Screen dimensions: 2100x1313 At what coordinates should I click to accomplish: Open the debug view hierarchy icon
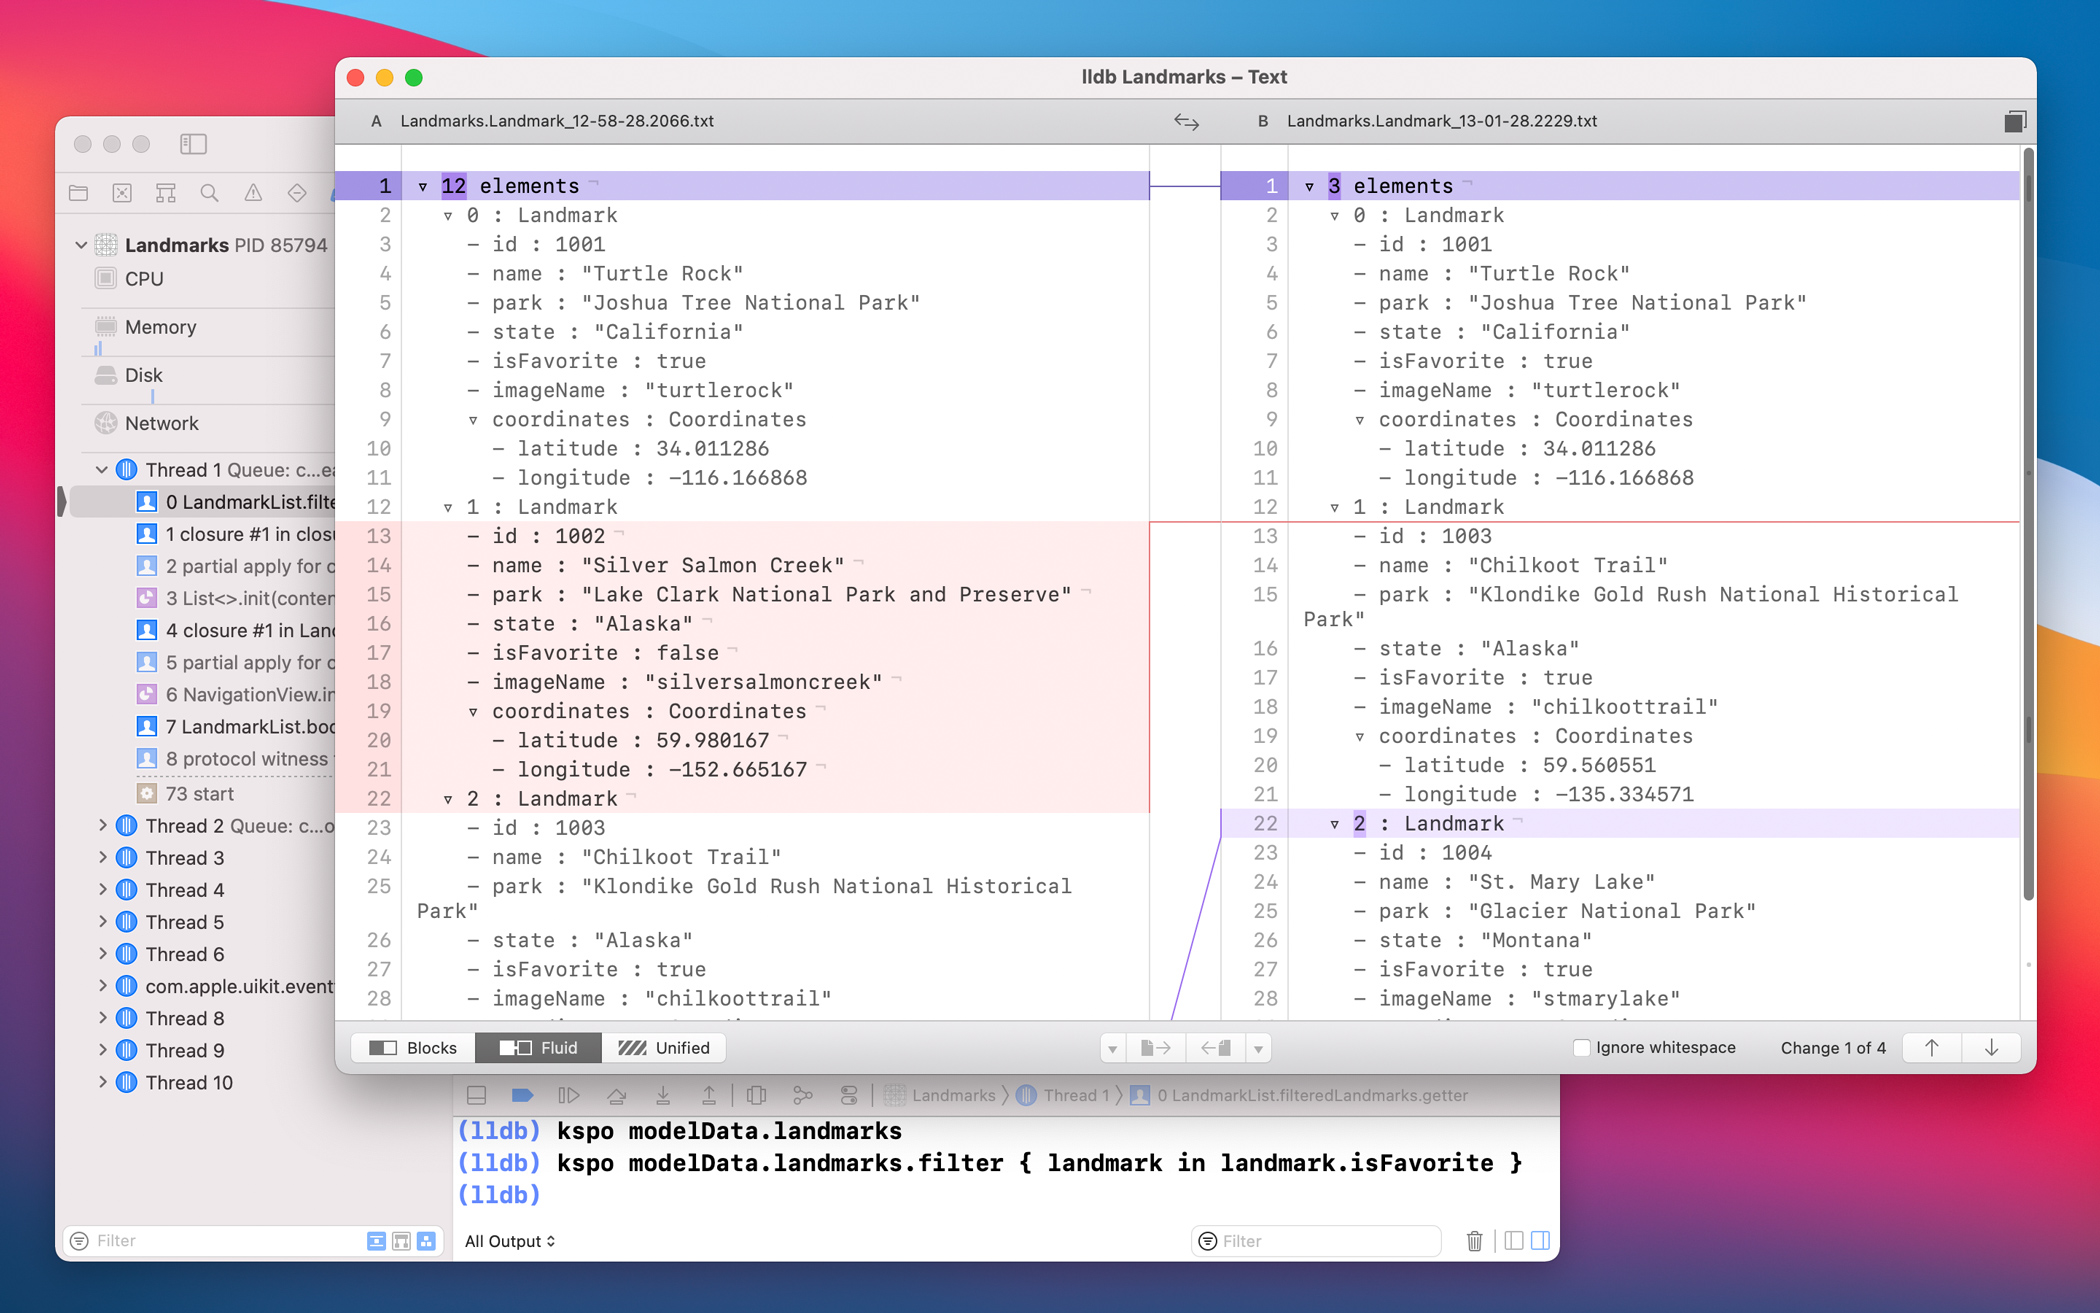point(757,1095)
